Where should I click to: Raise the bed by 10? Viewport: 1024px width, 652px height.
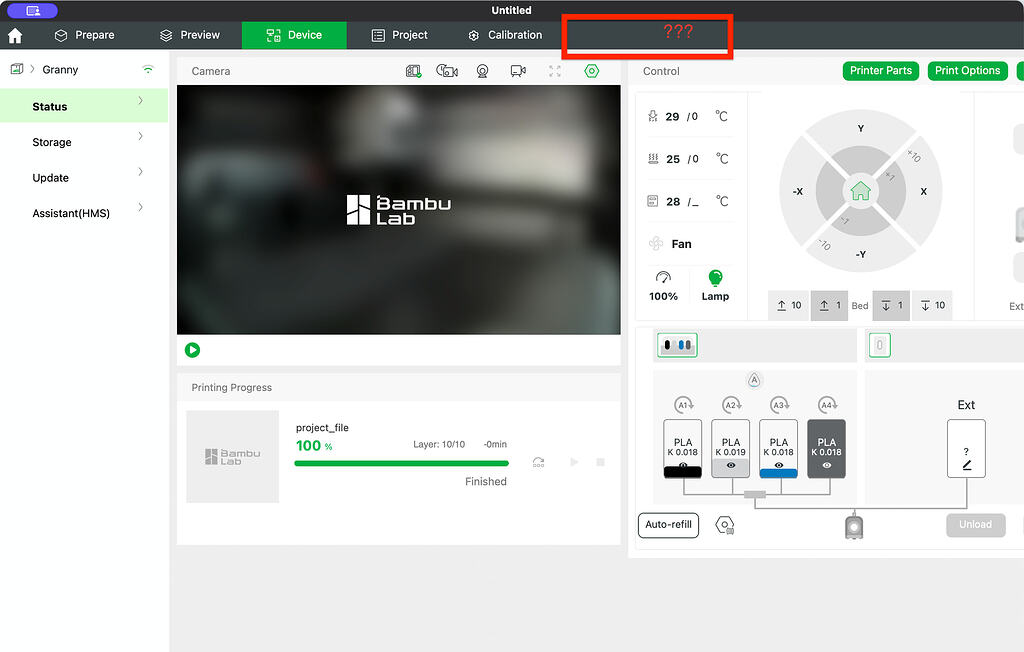[789, 306]
